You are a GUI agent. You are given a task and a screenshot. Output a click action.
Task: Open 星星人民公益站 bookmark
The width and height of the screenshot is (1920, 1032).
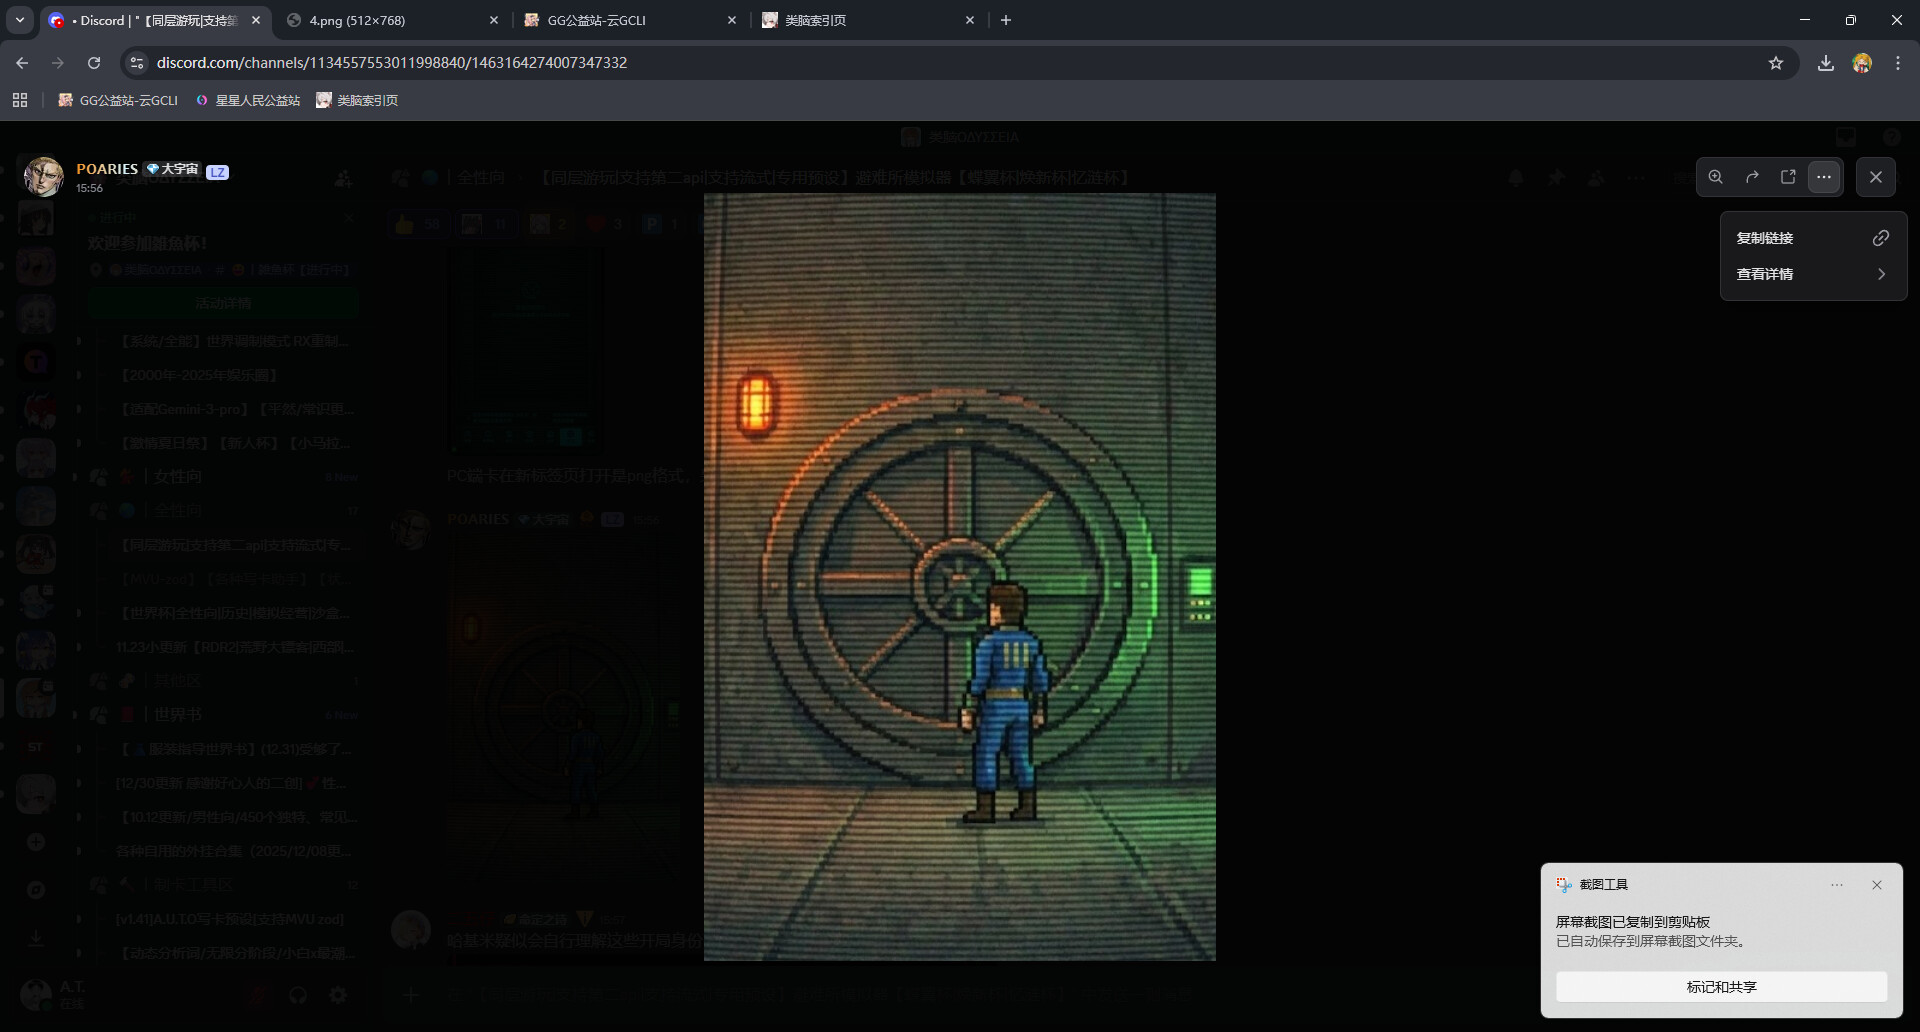(248, 100)
